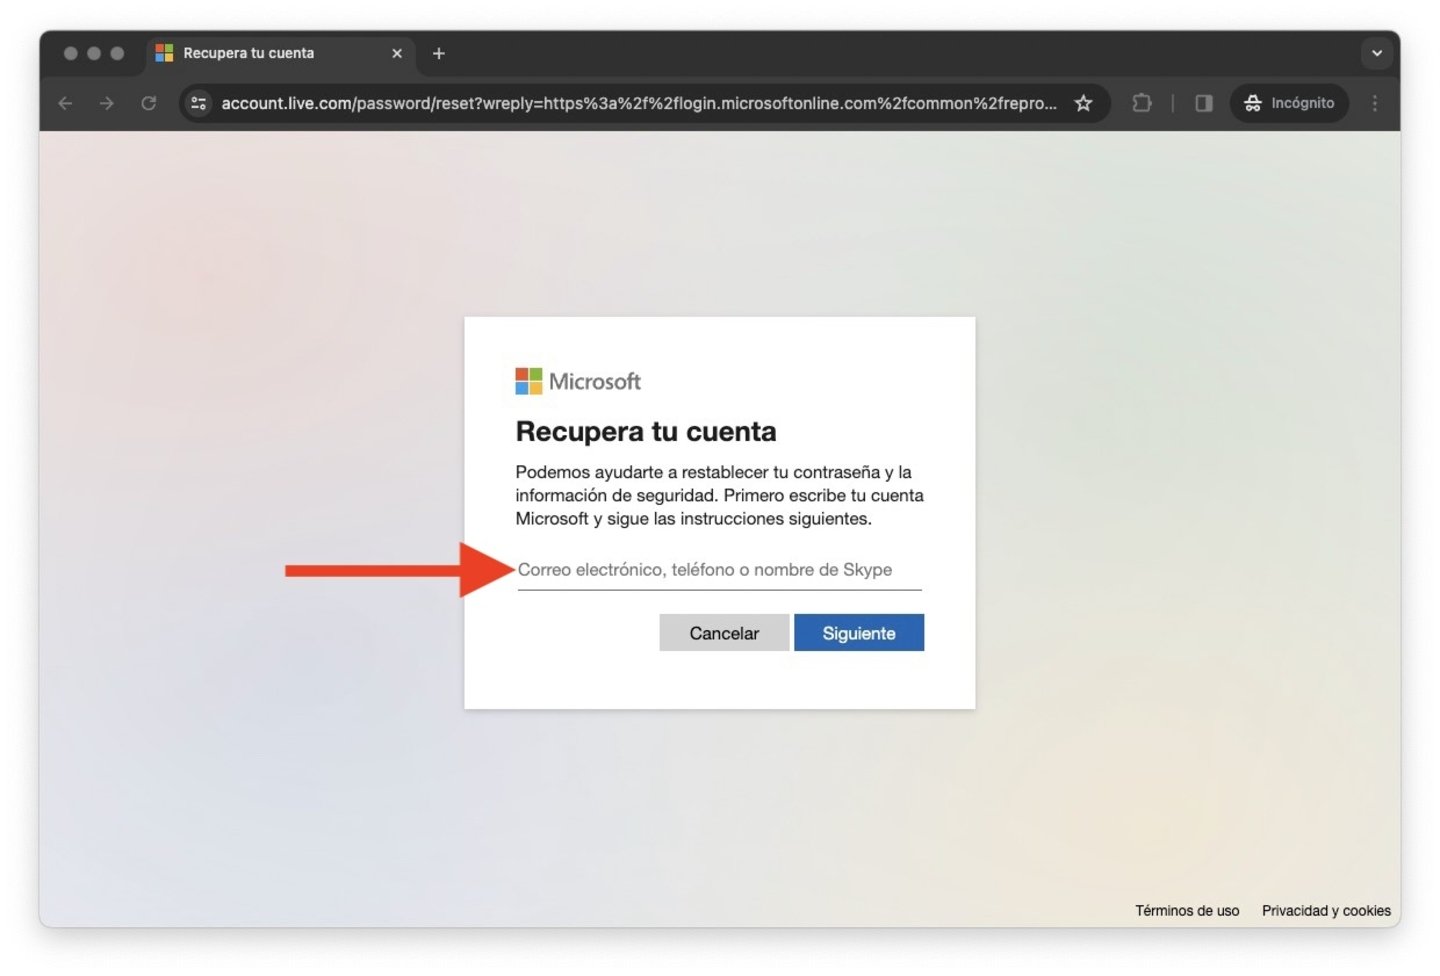Open the Incógnito profile indicator
This screenshot has width=1440, height=976.
tap(1289, 103)
